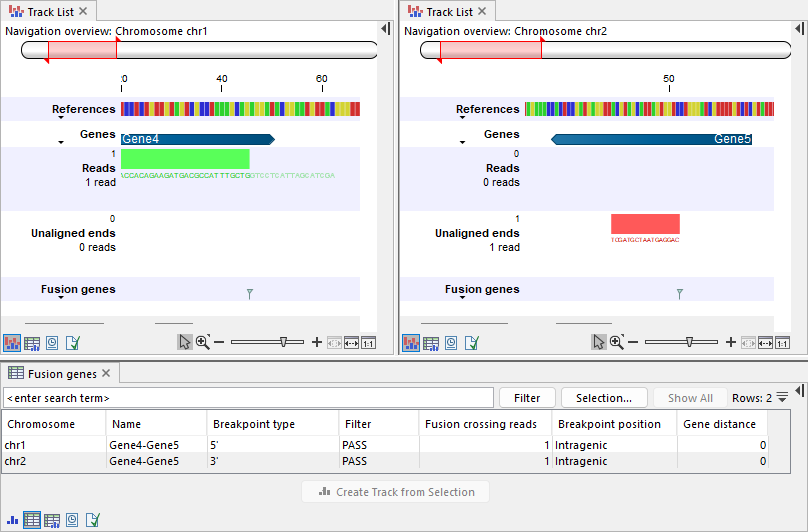The image size is (808, 532).
Task: Sort by Breakpoint type column header
Action: pyautogui.click(x=273, y=424)
